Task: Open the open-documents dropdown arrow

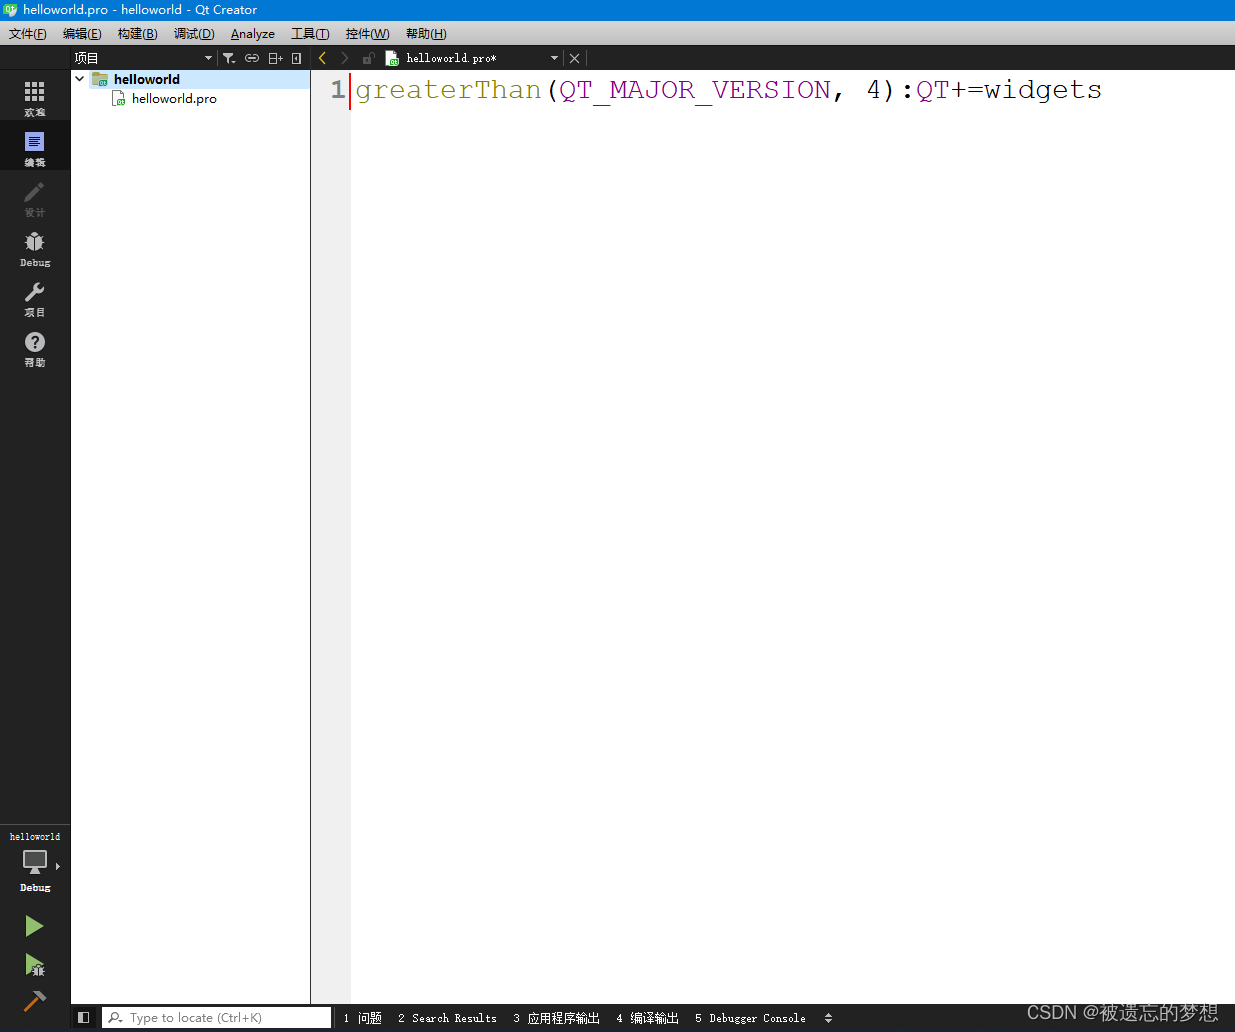Action: 554,58
